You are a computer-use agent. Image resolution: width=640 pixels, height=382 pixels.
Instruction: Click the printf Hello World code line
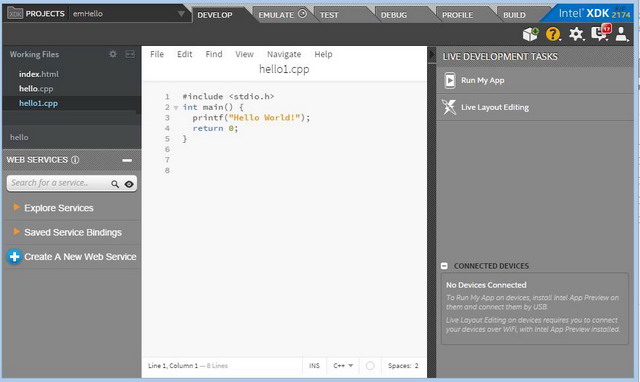pyautogui.click(x=251, y=118)
